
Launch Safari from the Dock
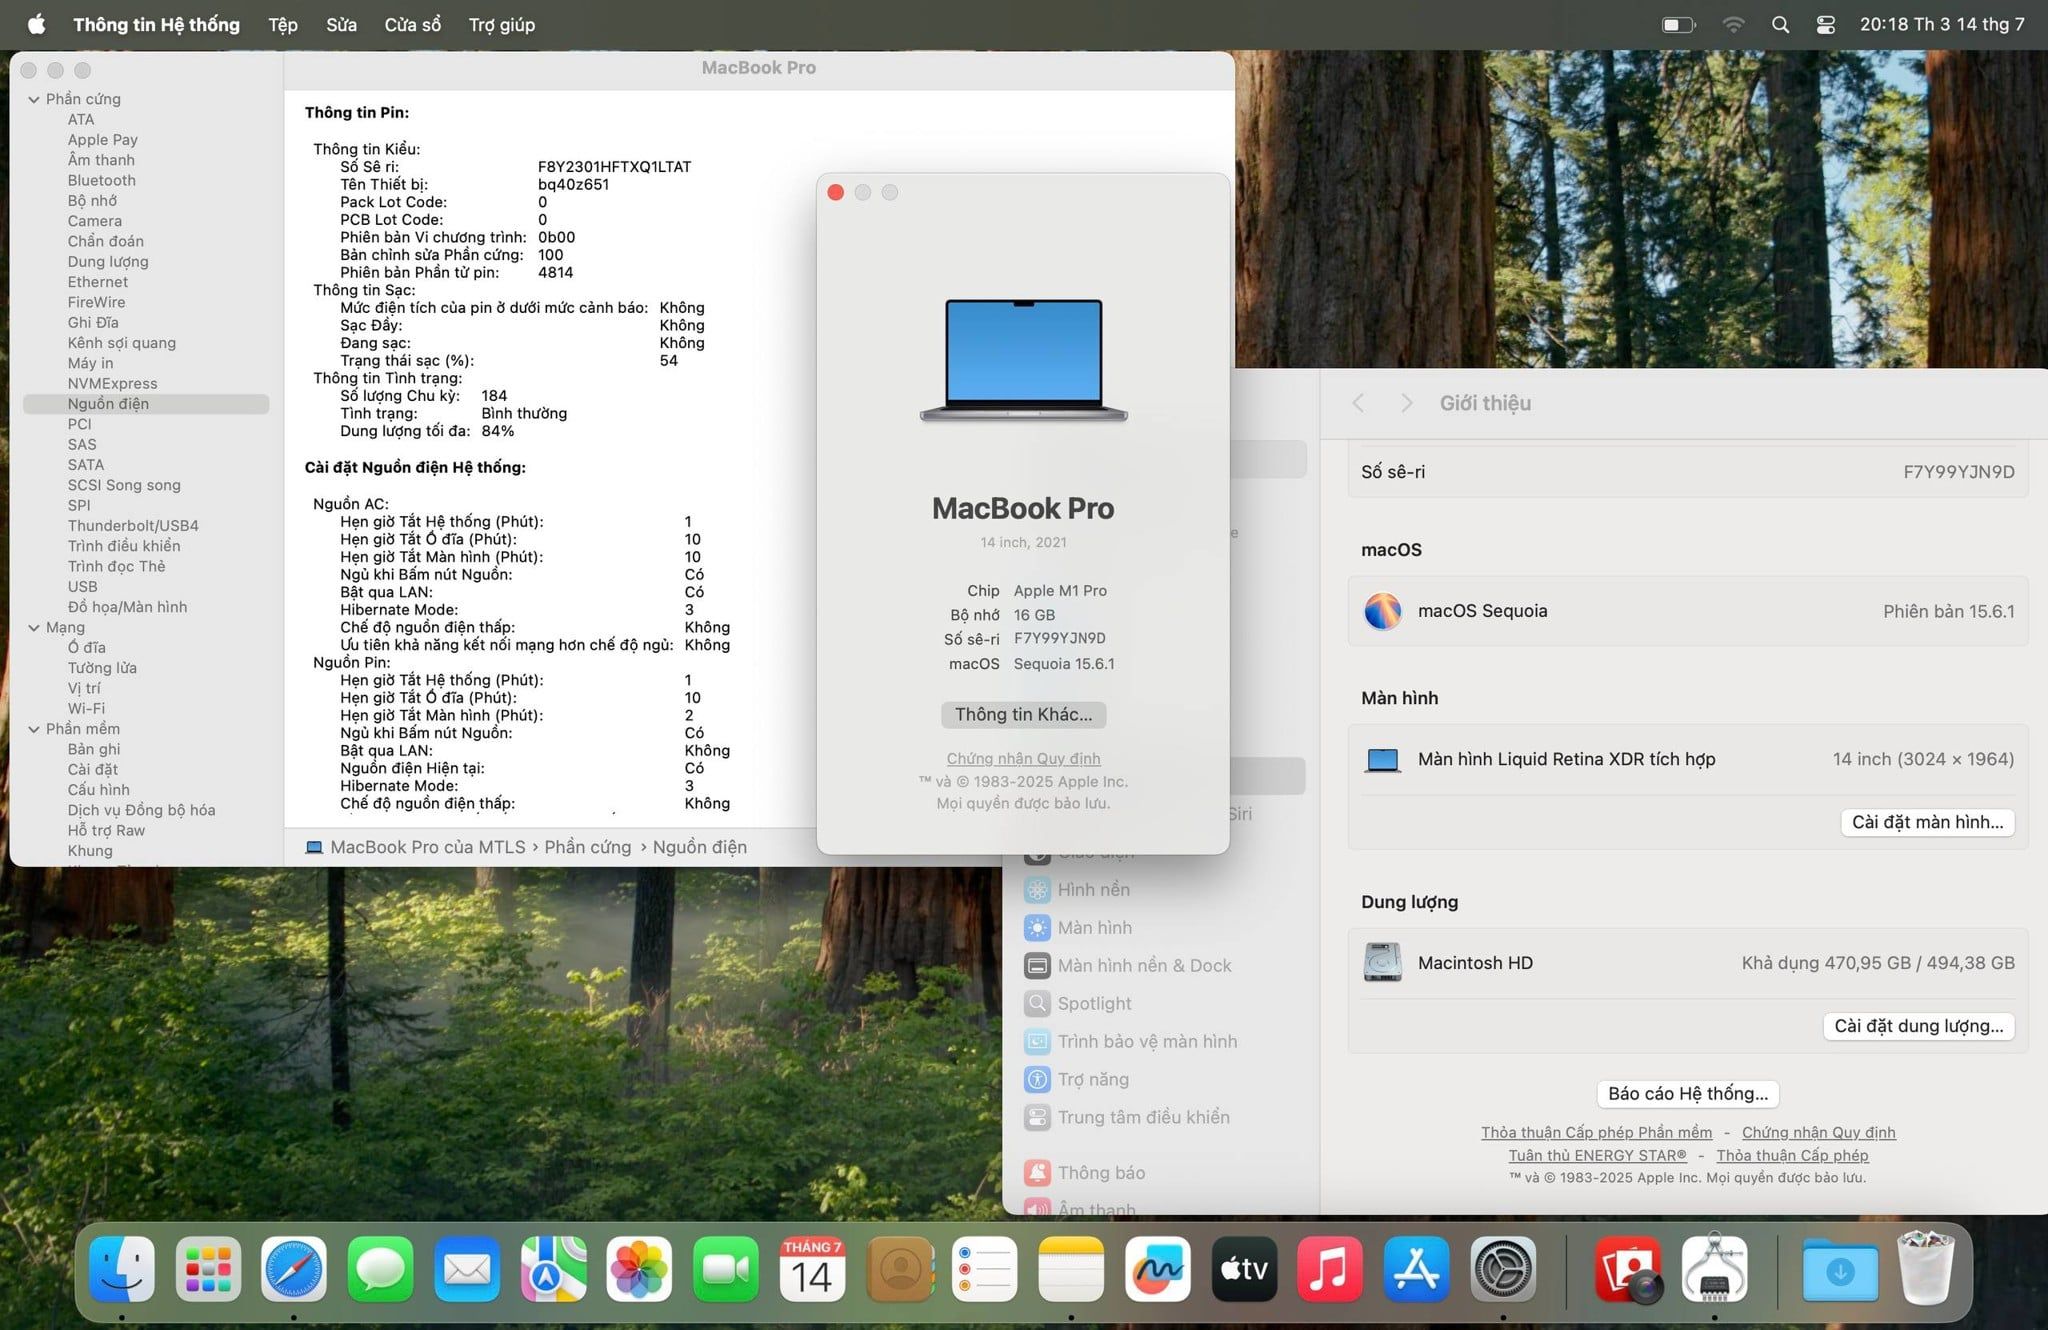(294, 1269)
